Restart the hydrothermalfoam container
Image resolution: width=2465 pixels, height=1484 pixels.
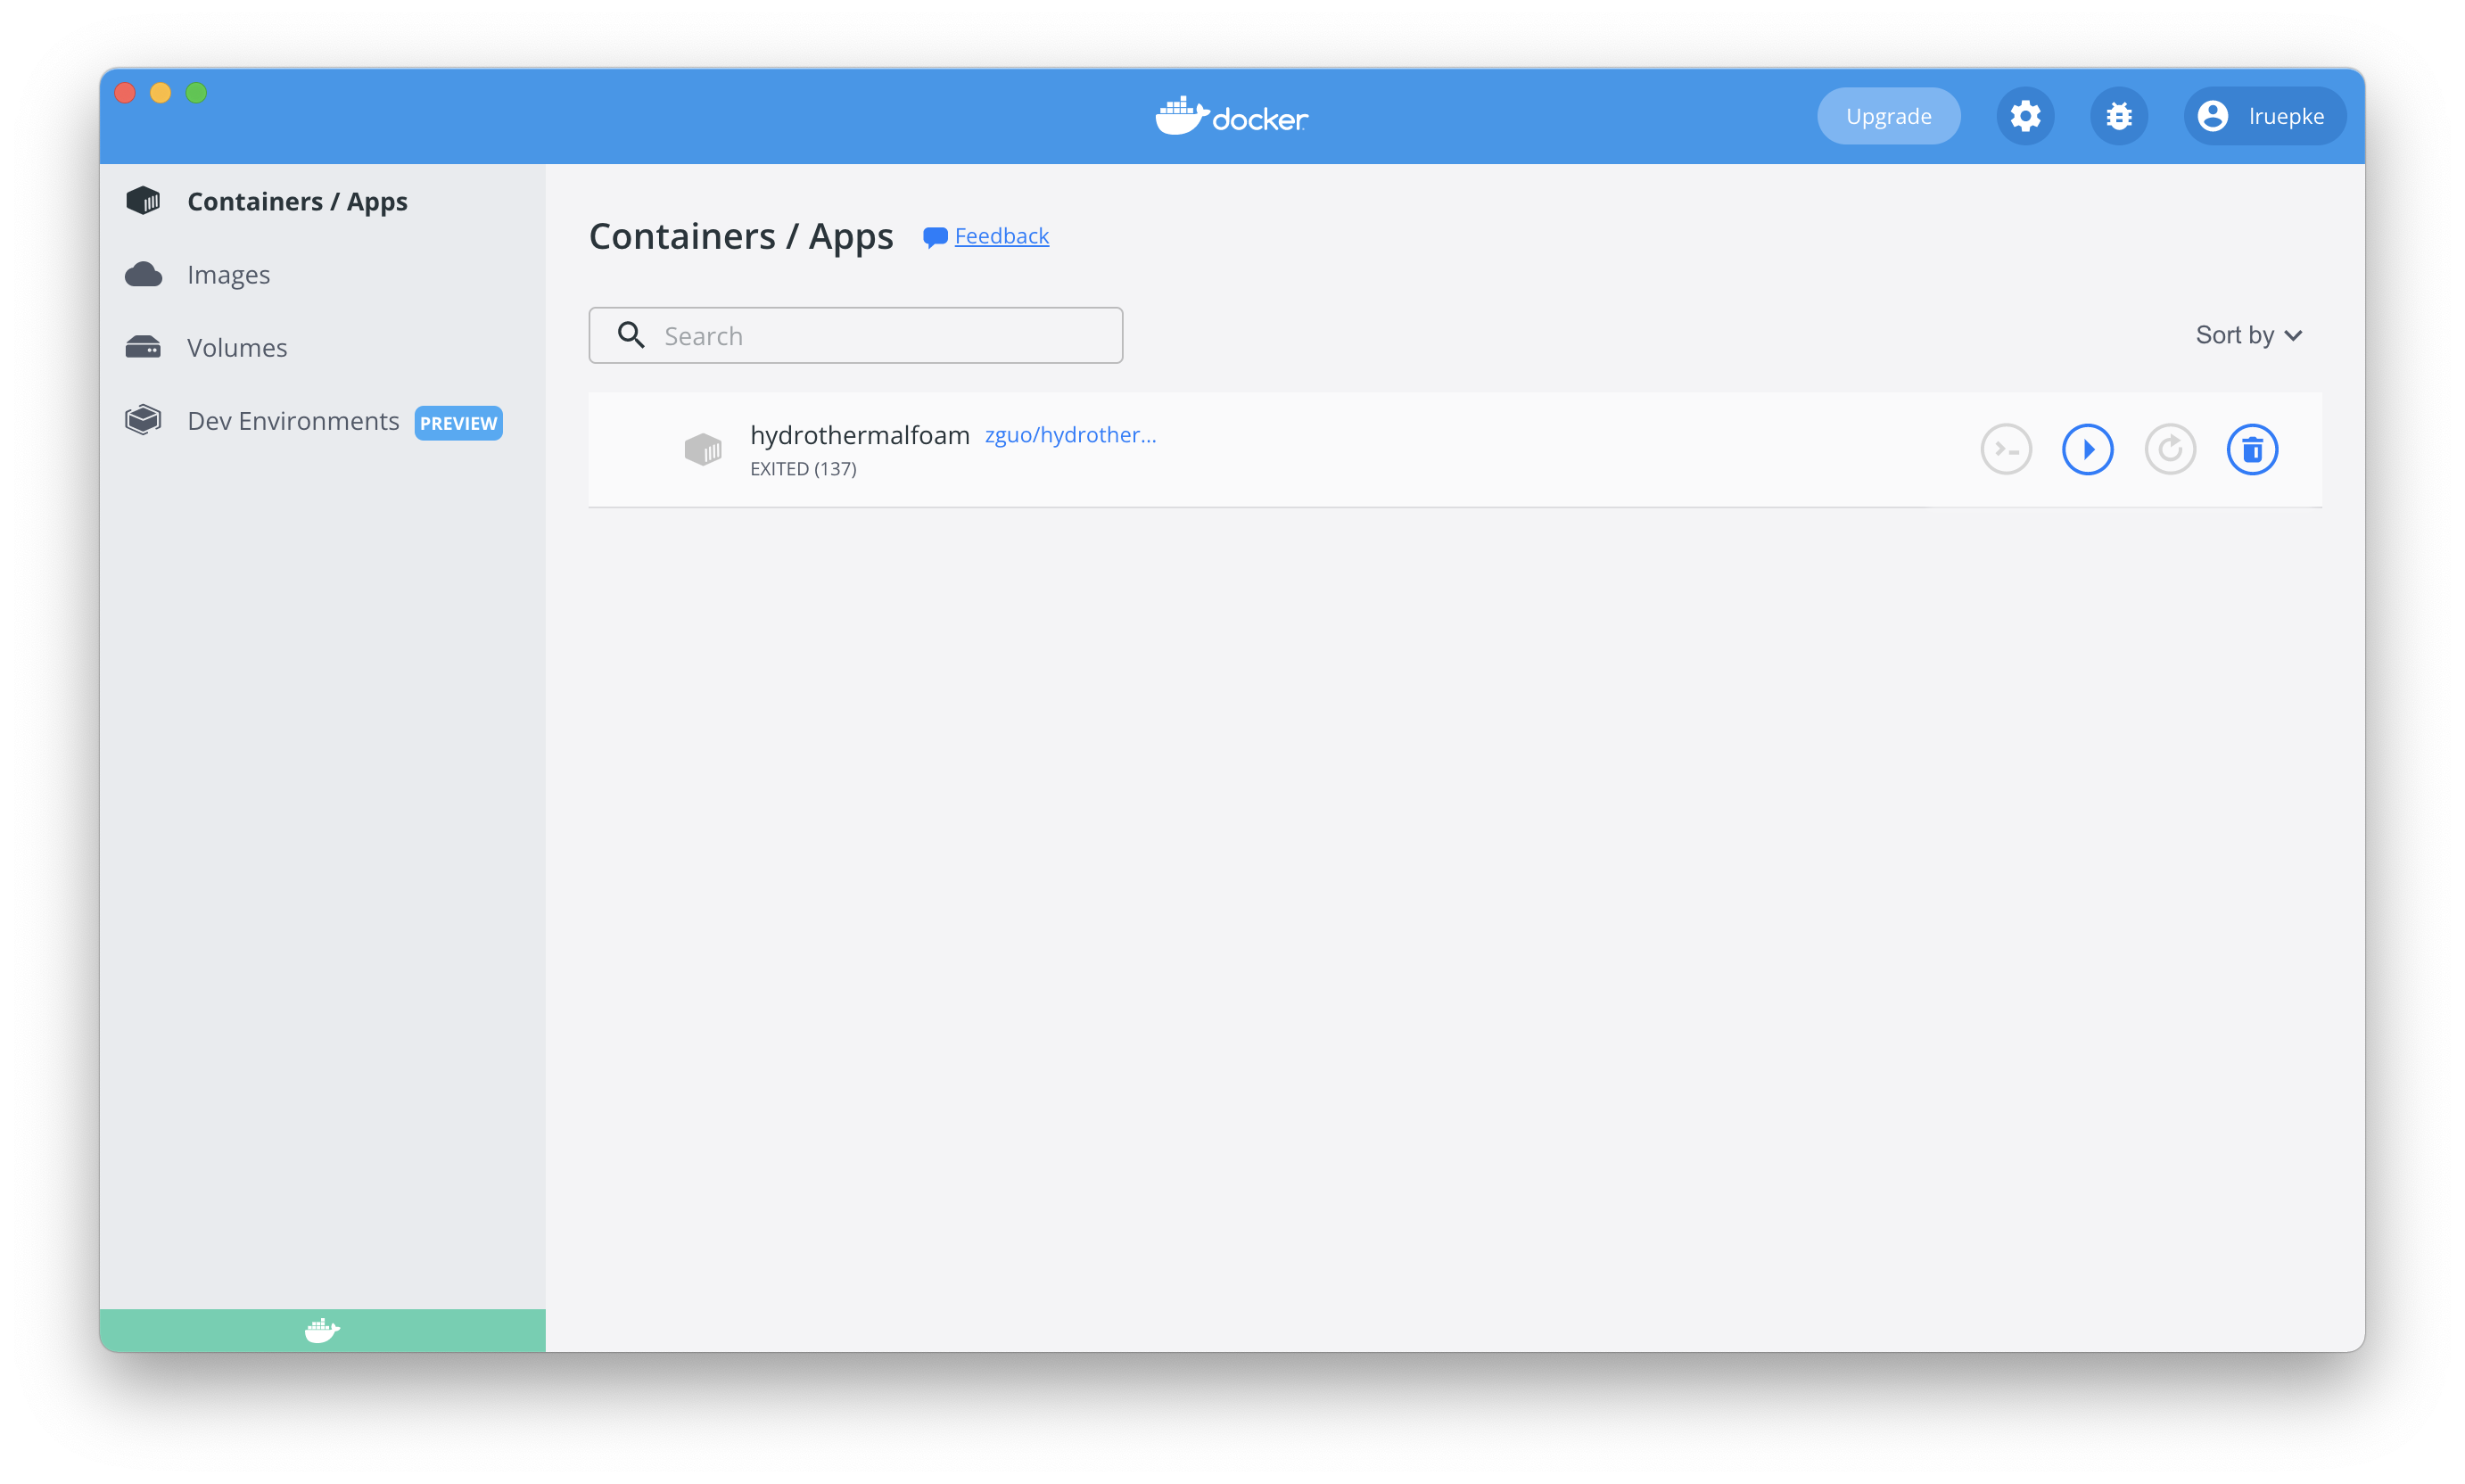pyautogui.click(x=2169, y=450)
